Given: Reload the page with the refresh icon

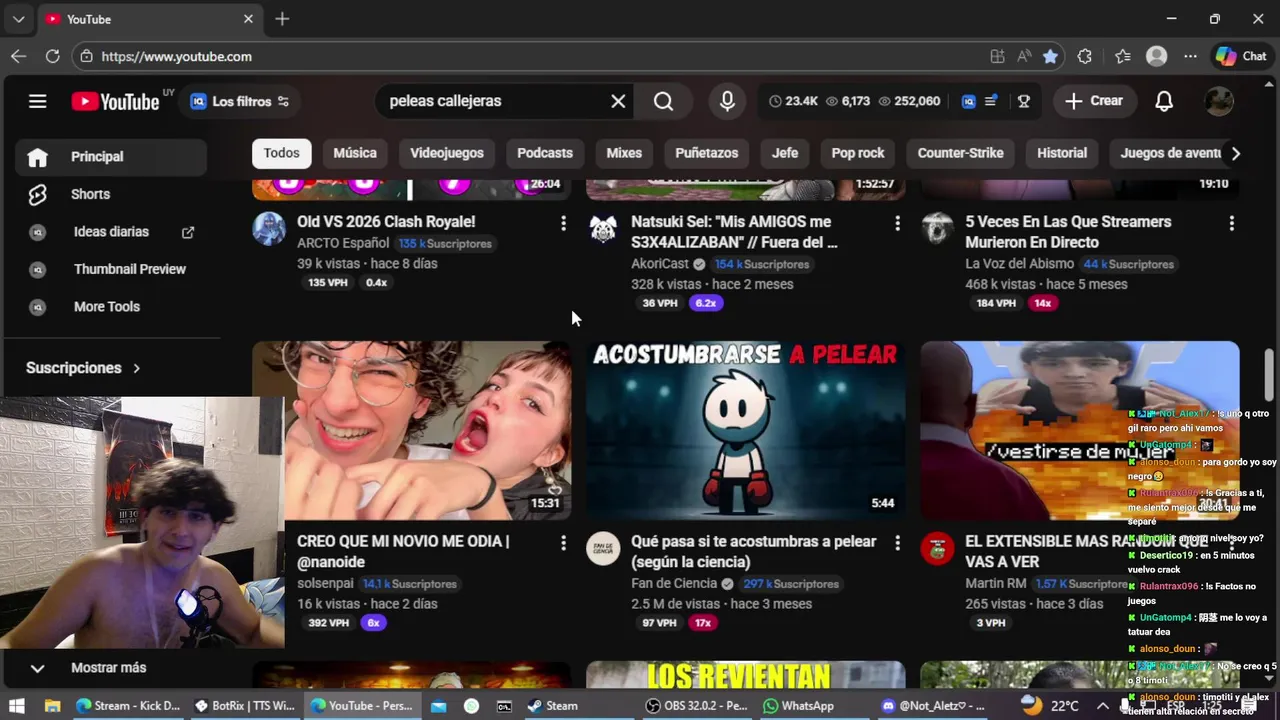Looking at the screenshot, I should 52,57.
